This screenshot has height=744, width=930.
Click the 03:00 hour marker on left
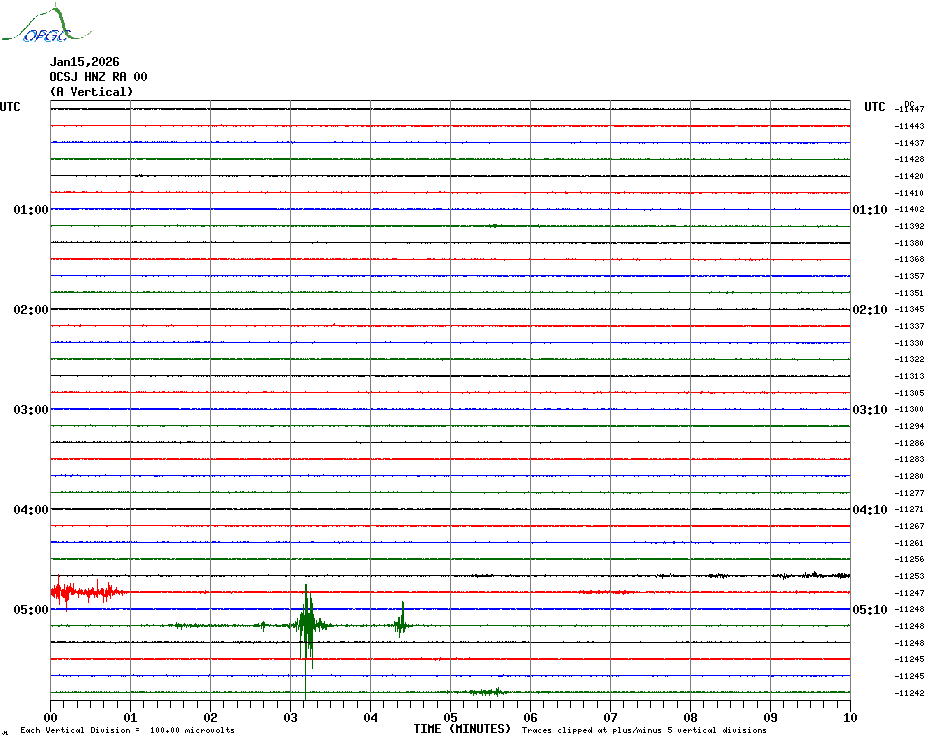click(x=31, y=410)
